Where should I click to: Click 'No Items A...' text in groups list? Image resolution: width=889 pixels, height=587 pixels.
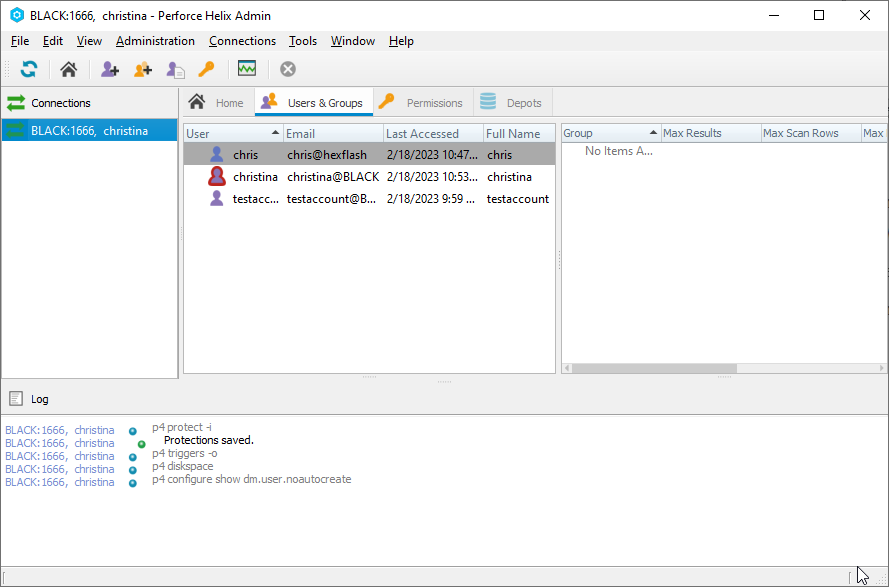(x=619, y=151)
